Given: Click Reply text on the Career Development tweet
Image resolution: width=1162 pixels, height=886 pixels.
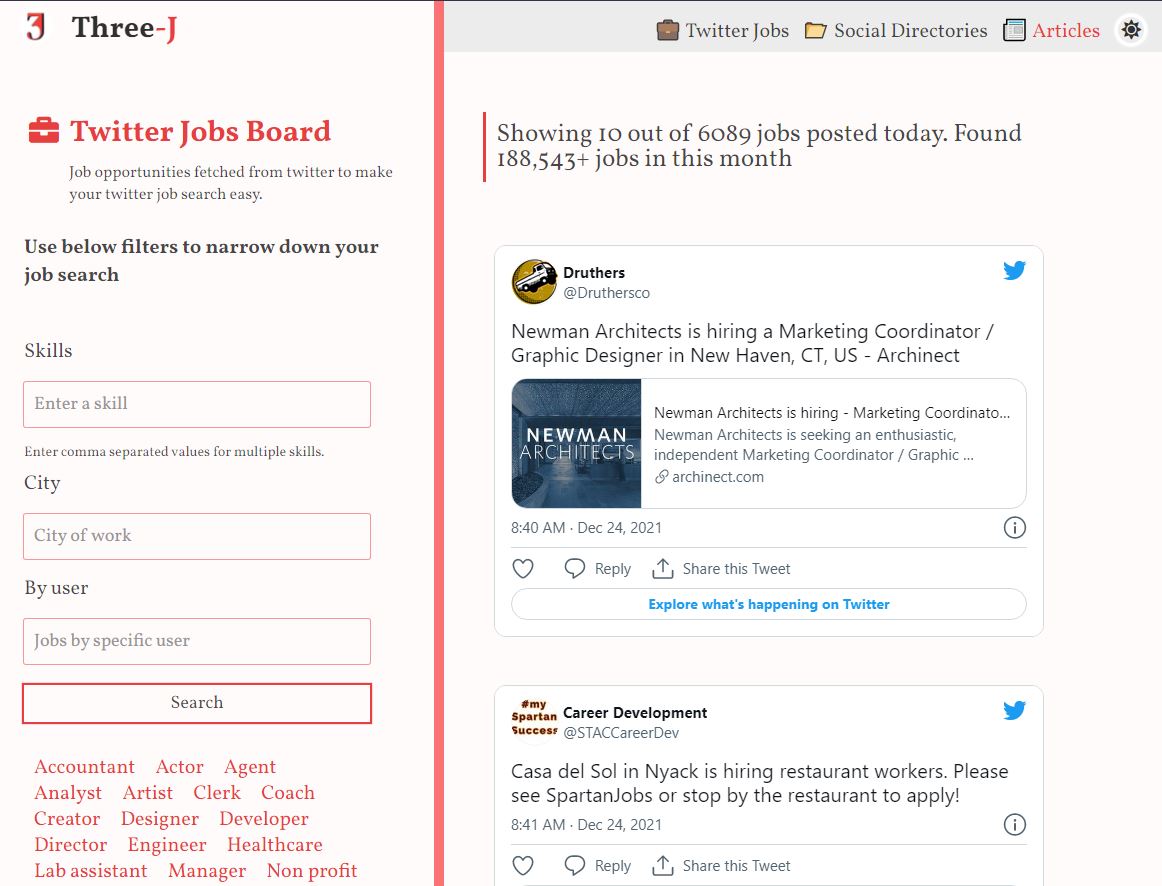Looking at the screenshot, I should point(613,866).
